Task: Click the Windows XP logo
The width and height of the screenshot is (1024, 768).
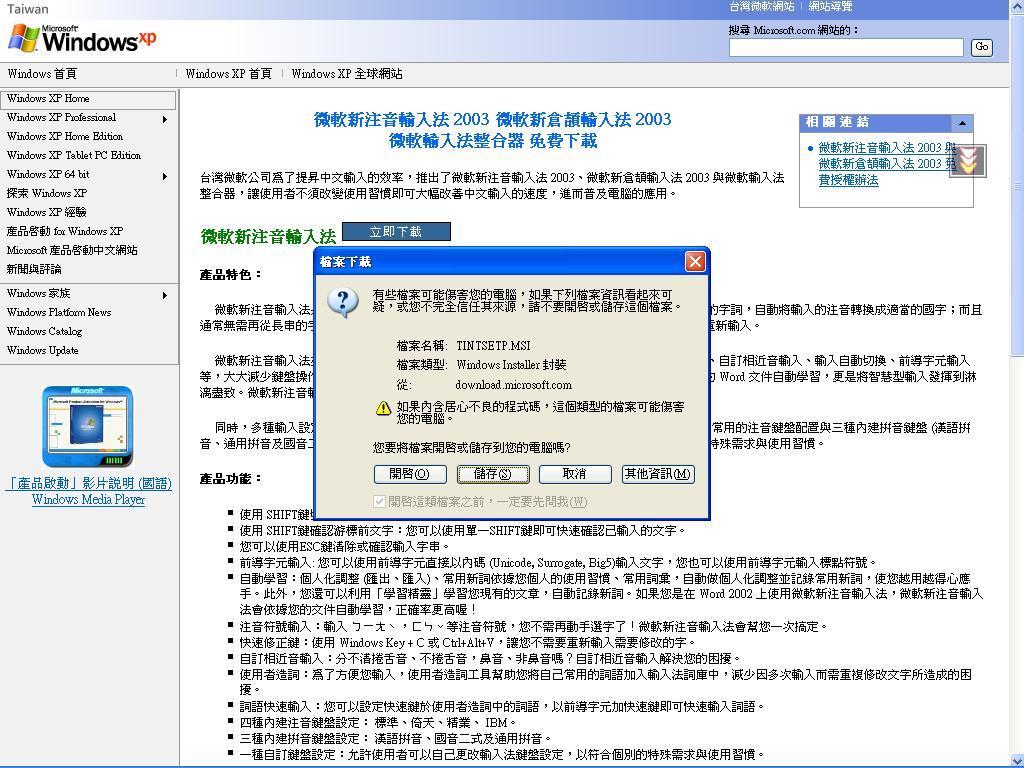Action: tap(82, 39)
